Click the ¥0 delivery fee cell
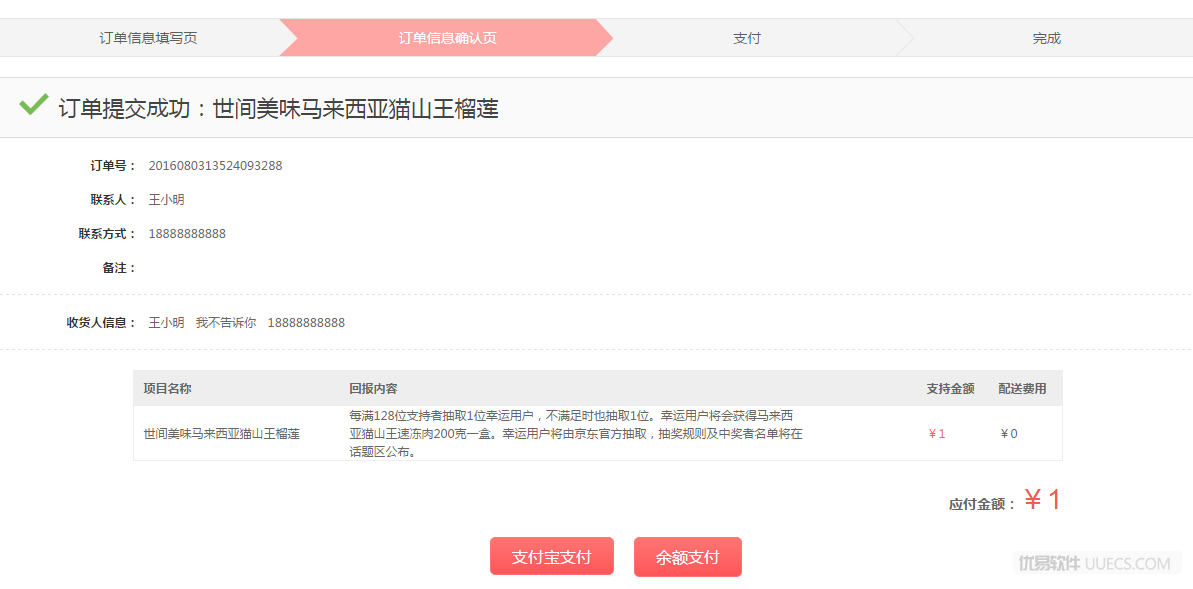 click(1009, 434)
